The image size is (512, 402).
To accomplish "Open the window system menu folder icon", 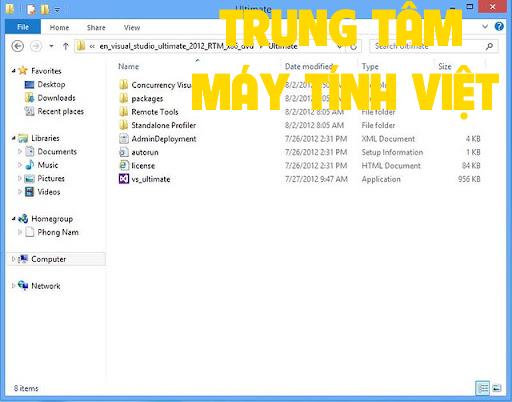I will pyautogui.click(x=10, y=9).
